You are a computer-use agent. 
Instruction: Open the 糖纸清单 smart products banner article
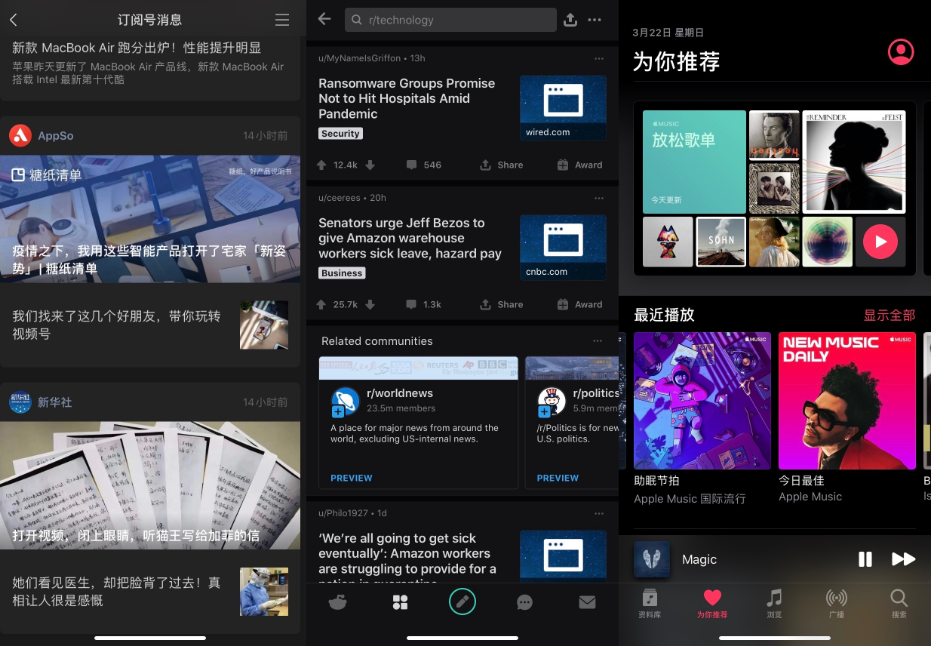click(x=150, y=219)
